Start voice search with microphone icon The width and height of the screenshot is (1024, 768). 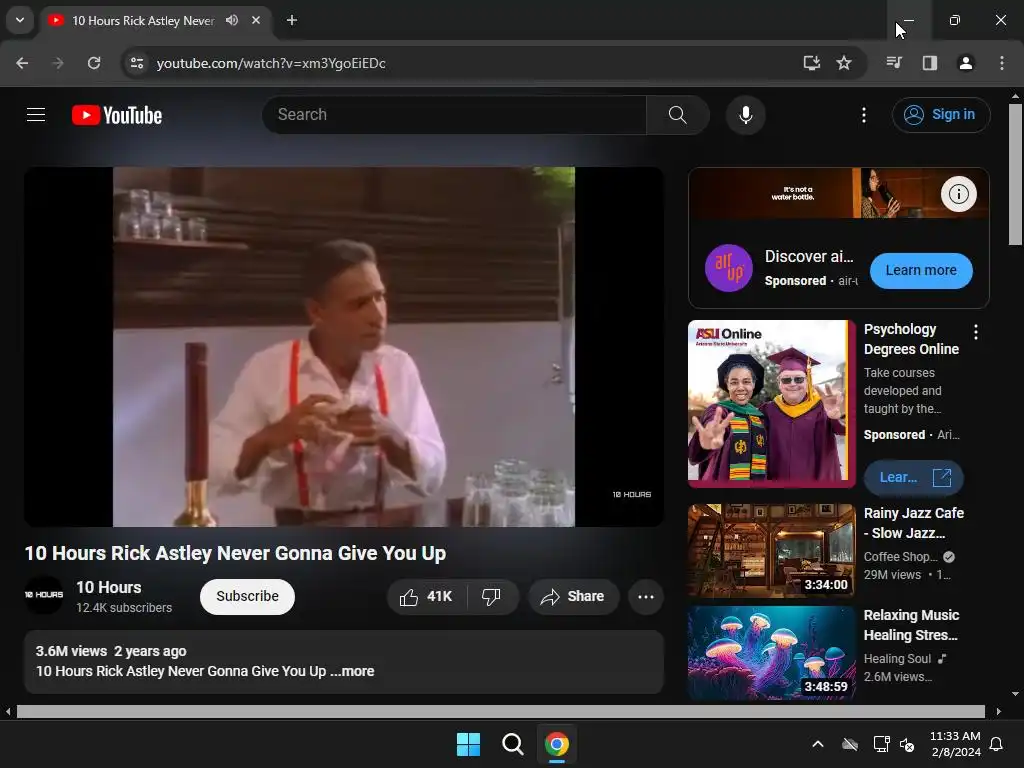745,115
